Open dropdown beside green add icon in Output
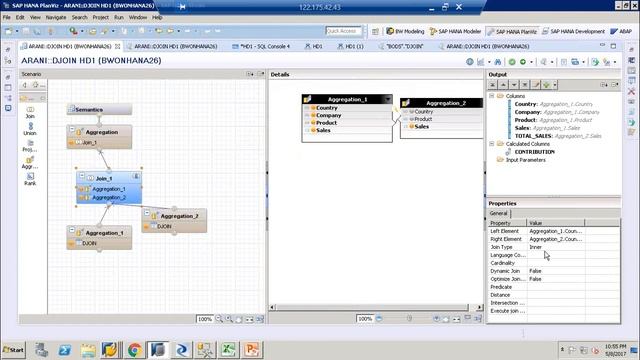 click(555, 85)
